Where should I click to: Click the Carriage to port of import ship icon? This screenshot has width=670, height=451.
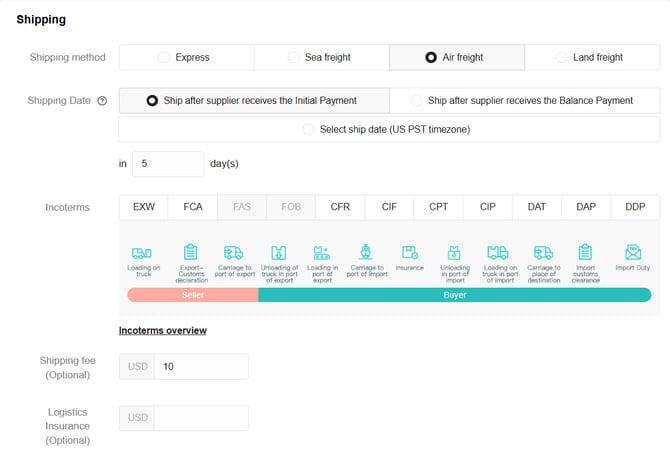(x=366, y=253)
